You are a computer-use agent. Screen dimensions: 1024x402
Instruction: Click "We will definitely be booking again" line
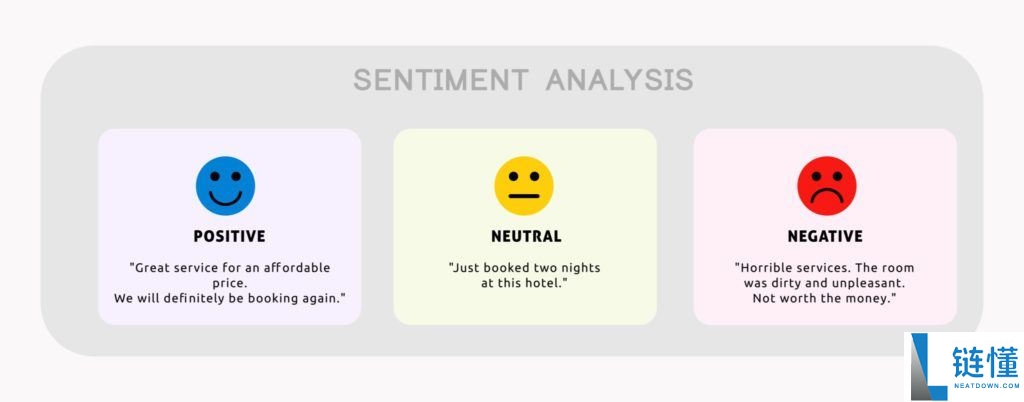(229, 299)
